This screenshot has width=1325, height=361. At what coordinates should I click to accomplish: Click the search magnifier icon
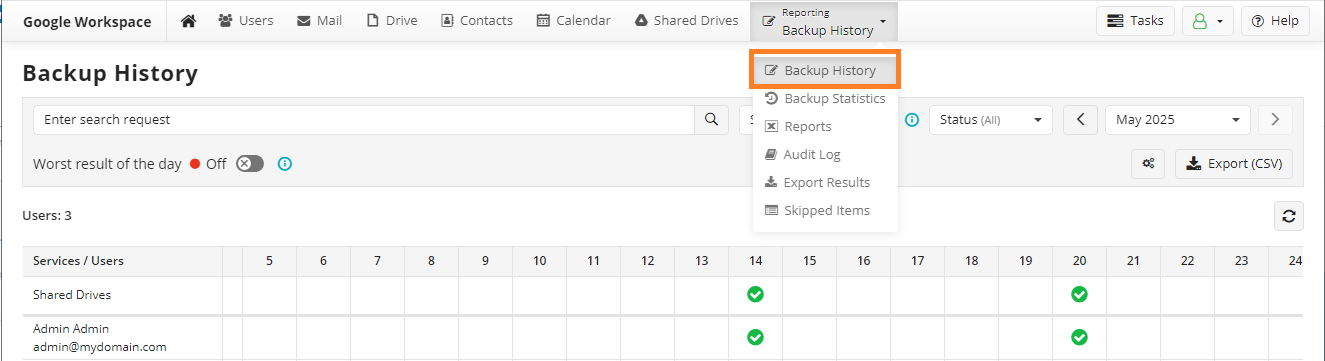tap(711, 119)
